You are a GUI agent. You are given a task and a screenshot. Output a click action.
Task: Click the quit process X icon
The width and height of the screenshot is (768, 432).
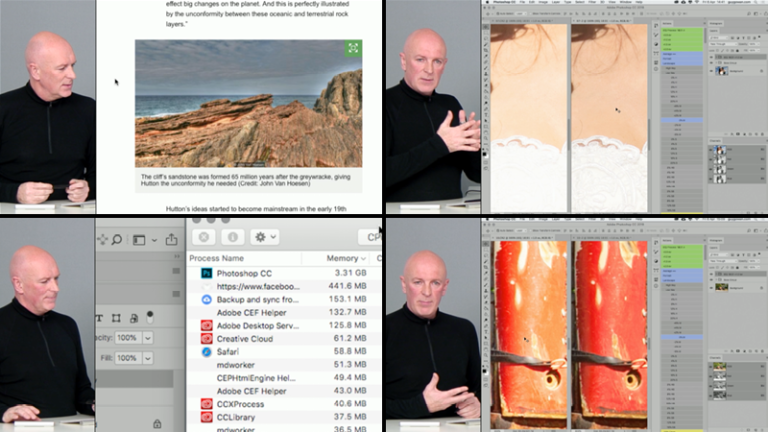coord(203,237)
